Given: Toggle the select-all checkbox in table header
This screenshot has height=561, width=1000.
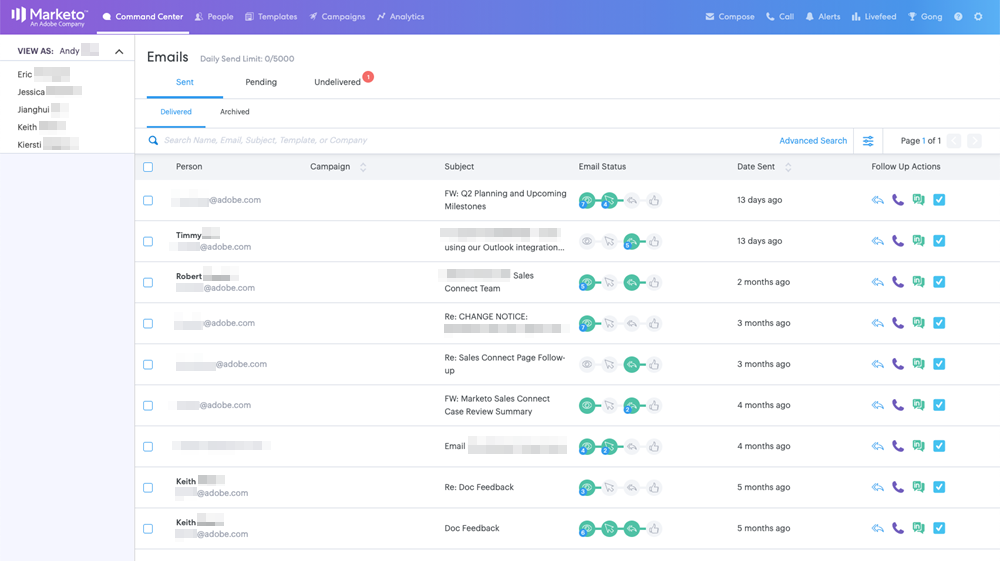Looking at the screenshot, I should (x=148, y=167).
